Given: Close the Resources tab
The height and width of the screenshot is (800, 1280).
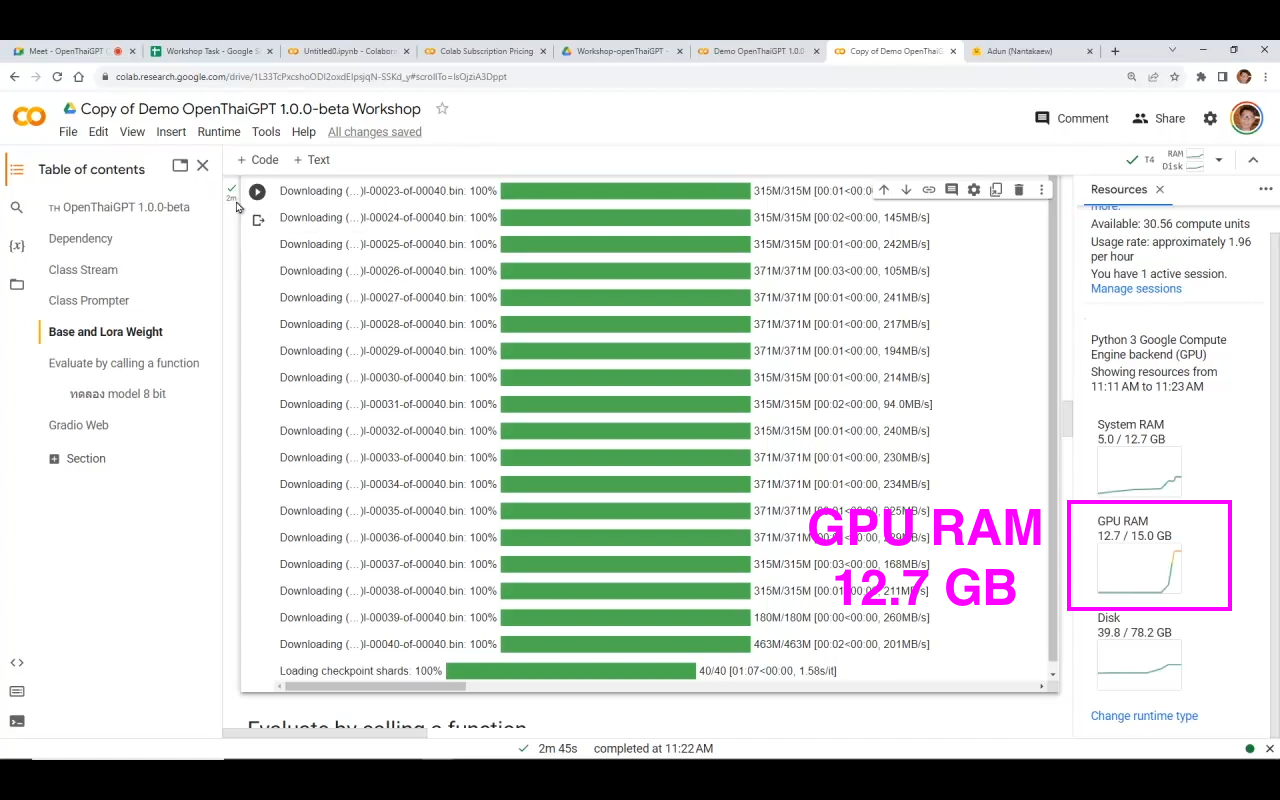Looking at the screenshot, I should 1160,189.
